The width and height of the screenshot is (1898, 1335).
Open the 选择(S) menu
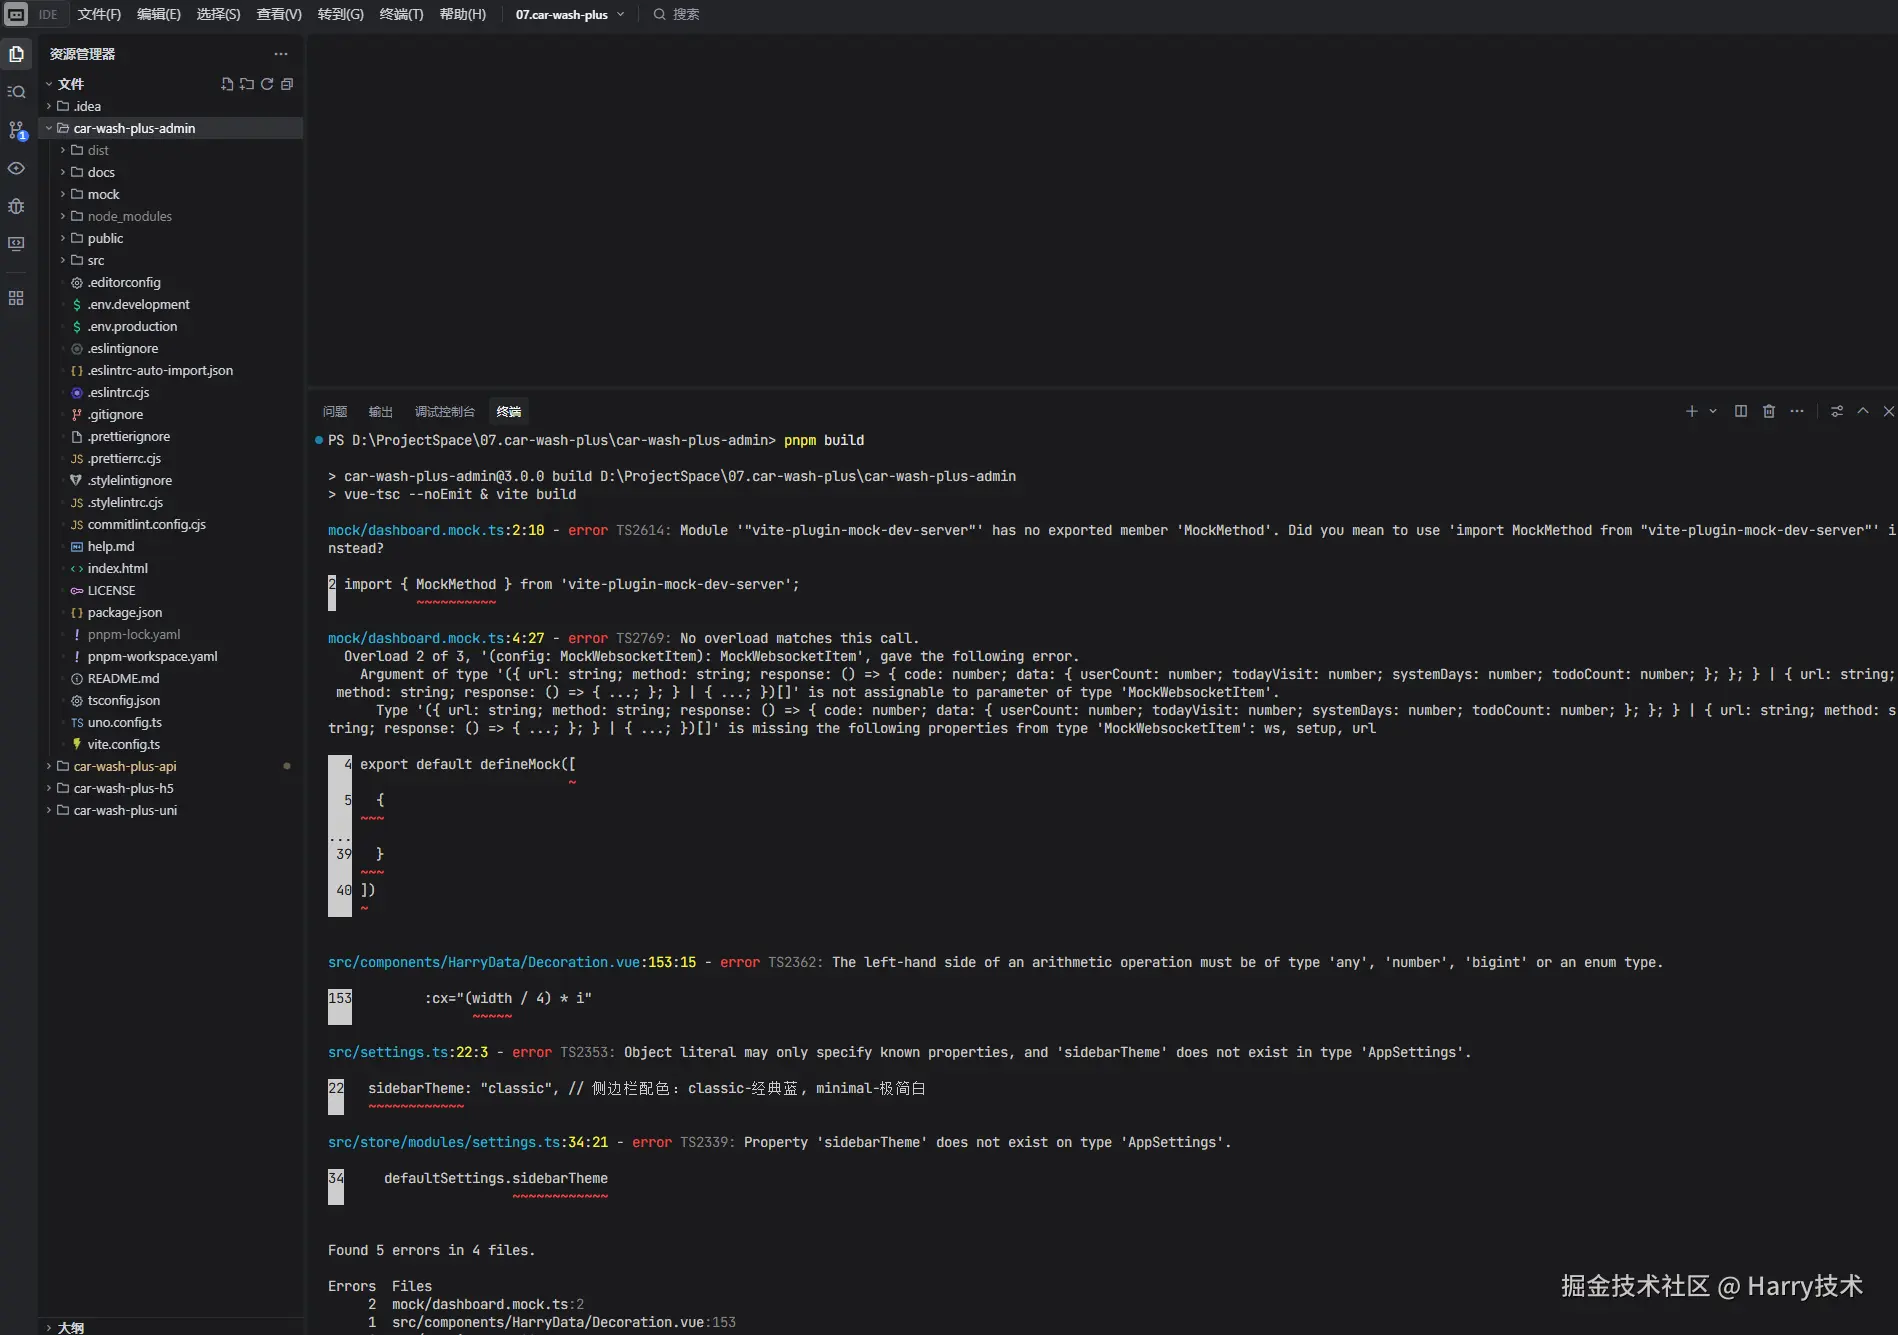(x=218, y=14)
